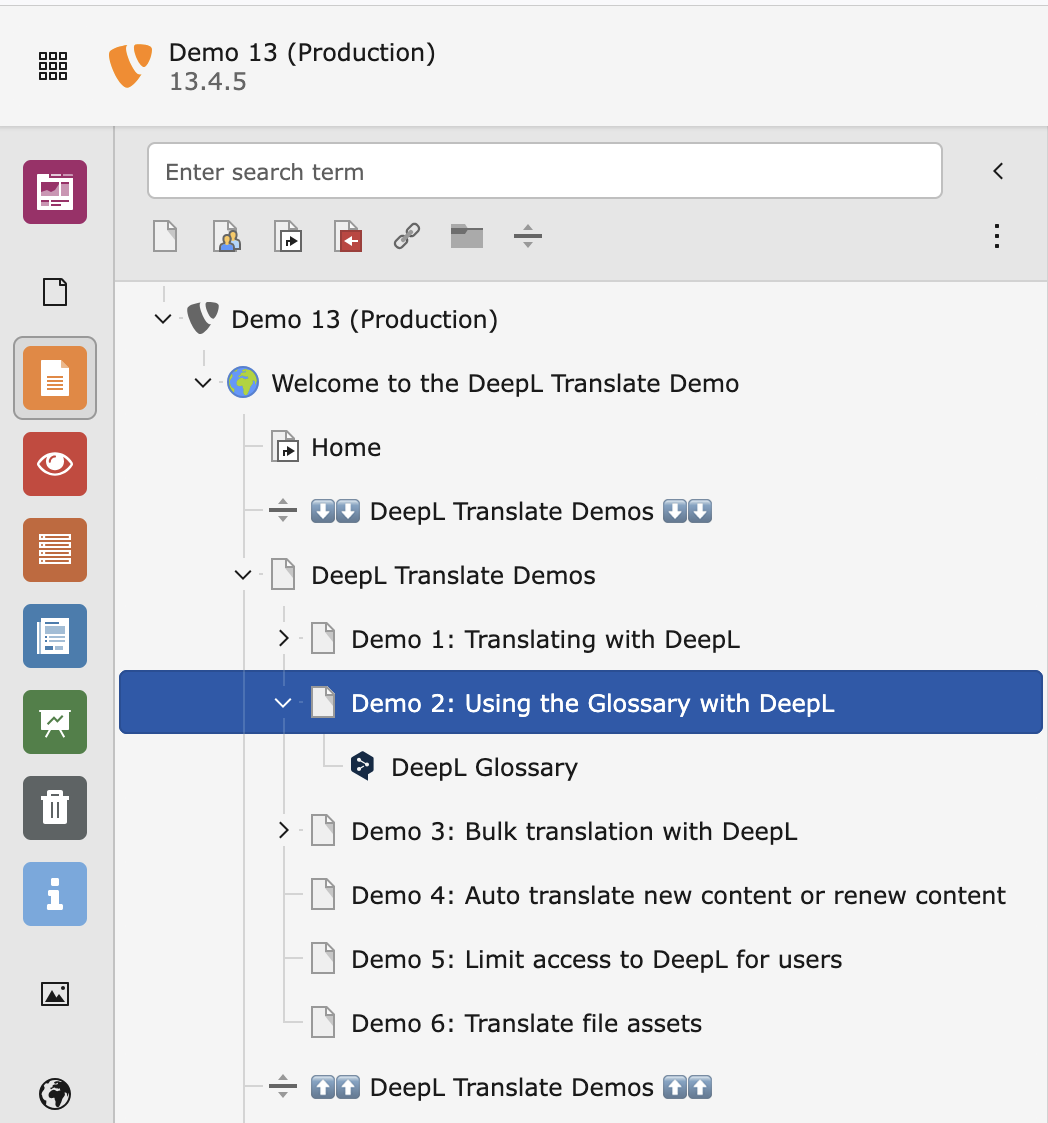This screenshot has width=1048, height=1123.
Task: Collapse the Demo 13 (Production) root node
Action: [163, 319]
